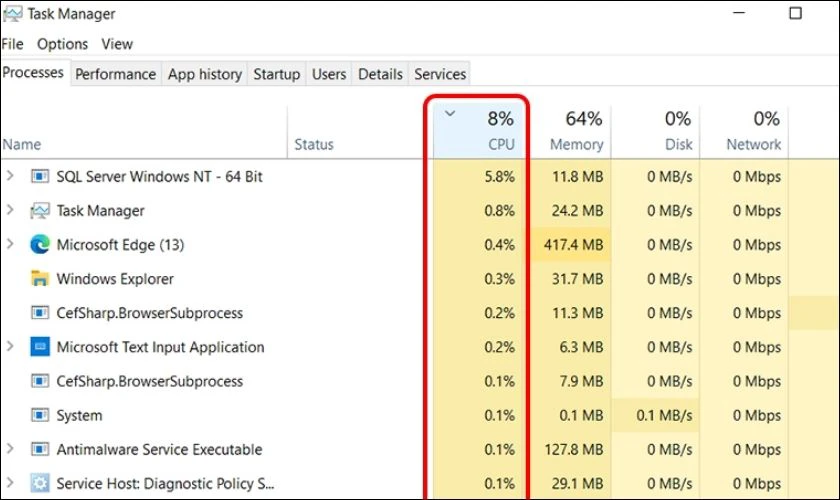Click icon of CefSharp row using 11.3 MB

point(40,313)
